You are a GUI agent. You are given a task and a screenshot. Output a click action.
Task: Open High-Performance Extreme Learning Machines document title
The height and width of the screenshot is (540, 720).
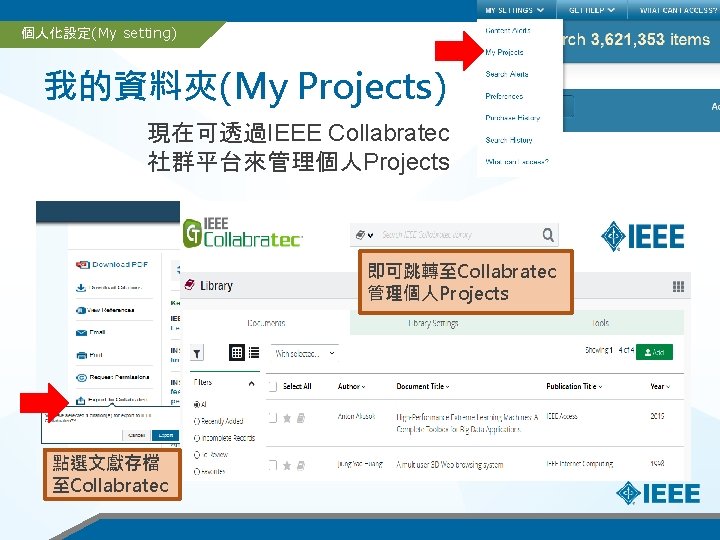click(x=467, y=423)
